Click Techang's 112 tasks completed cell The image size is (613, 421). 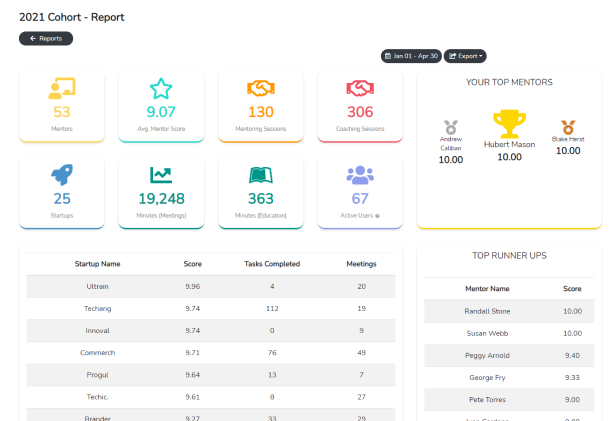pos(272,308)
